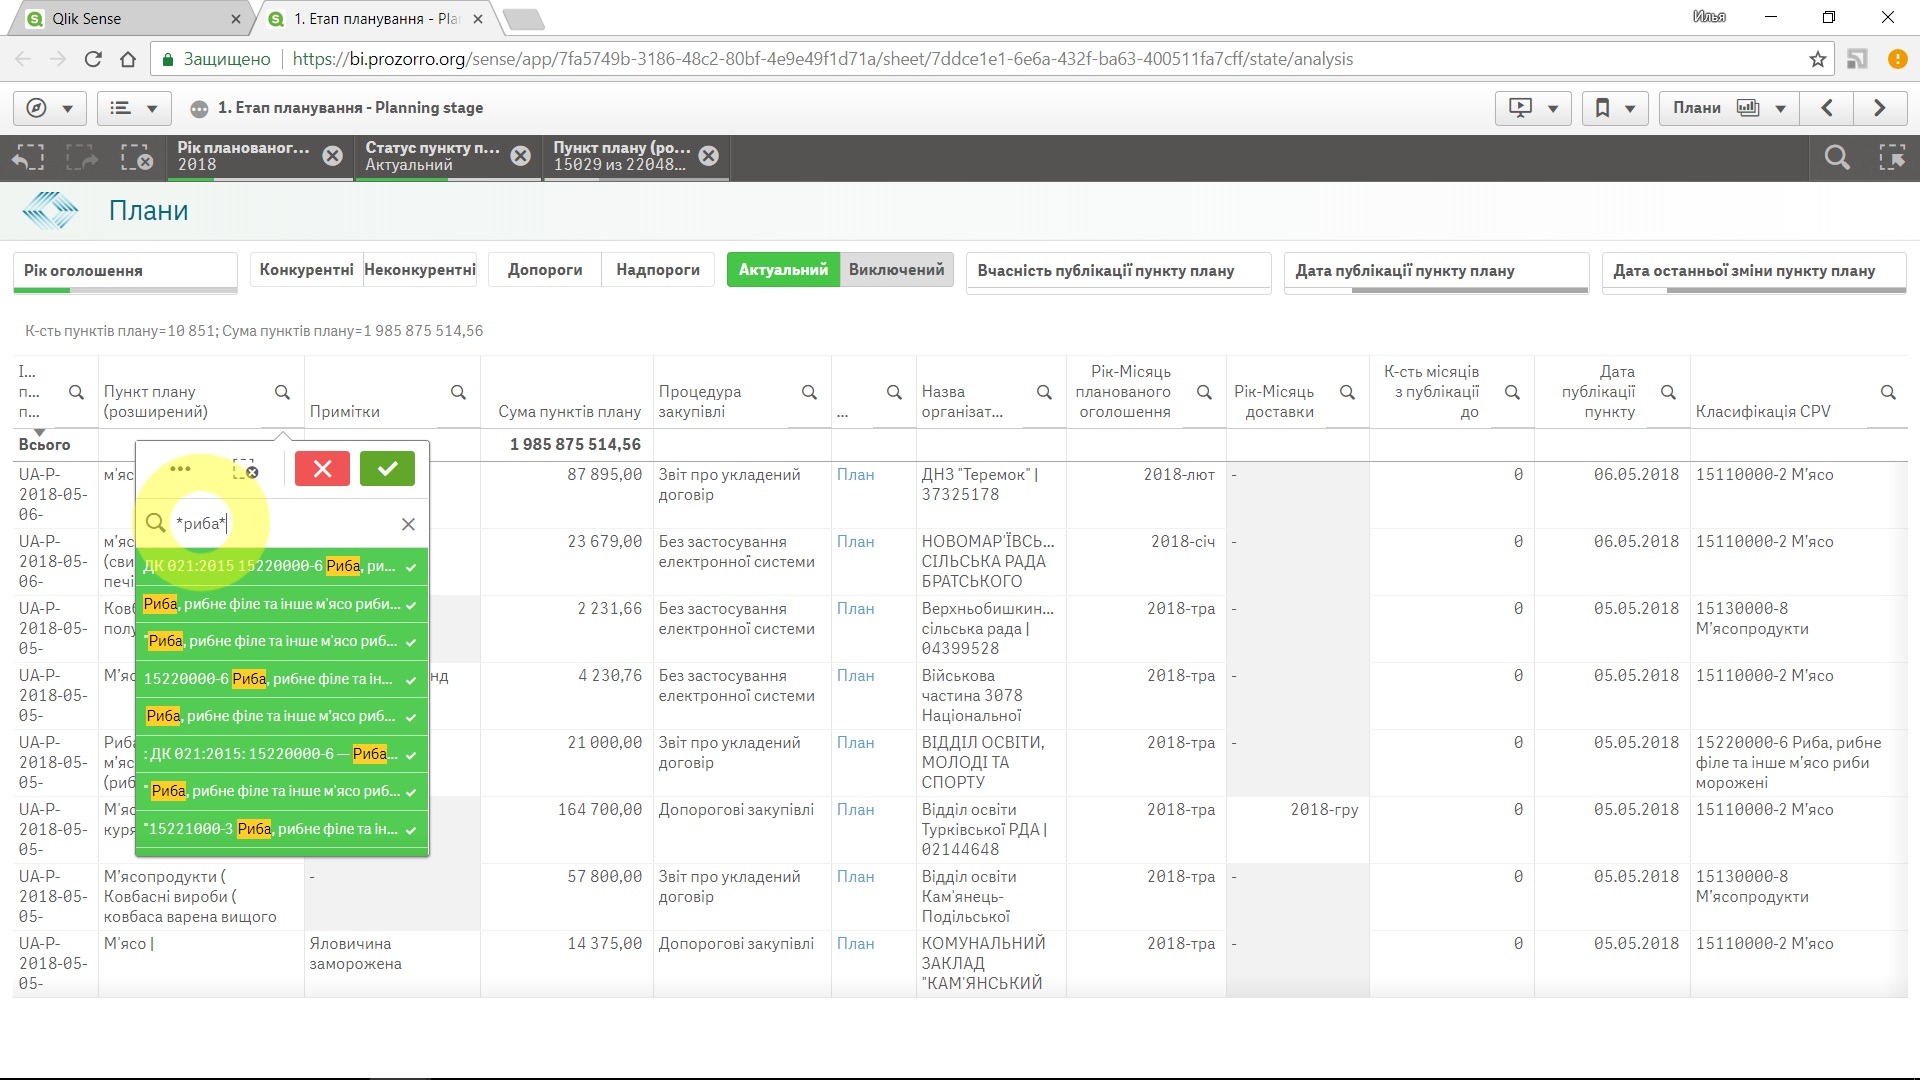The image size is (1920, 1080).
Task: Select the Надпороги filter option
Action: click(657, 270)
